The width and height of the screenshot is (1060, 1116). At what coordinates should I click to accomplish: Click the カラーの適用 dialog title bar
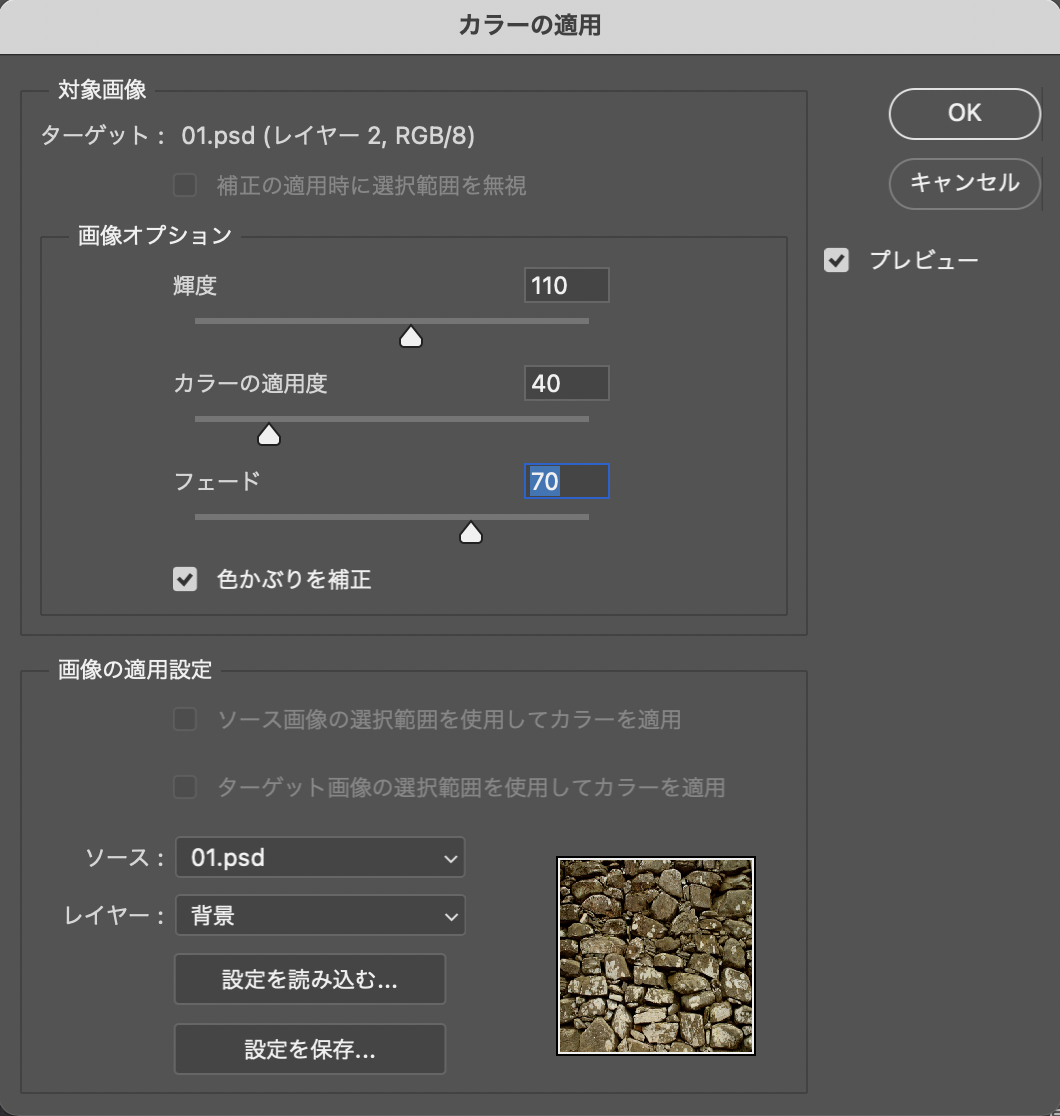530,26
